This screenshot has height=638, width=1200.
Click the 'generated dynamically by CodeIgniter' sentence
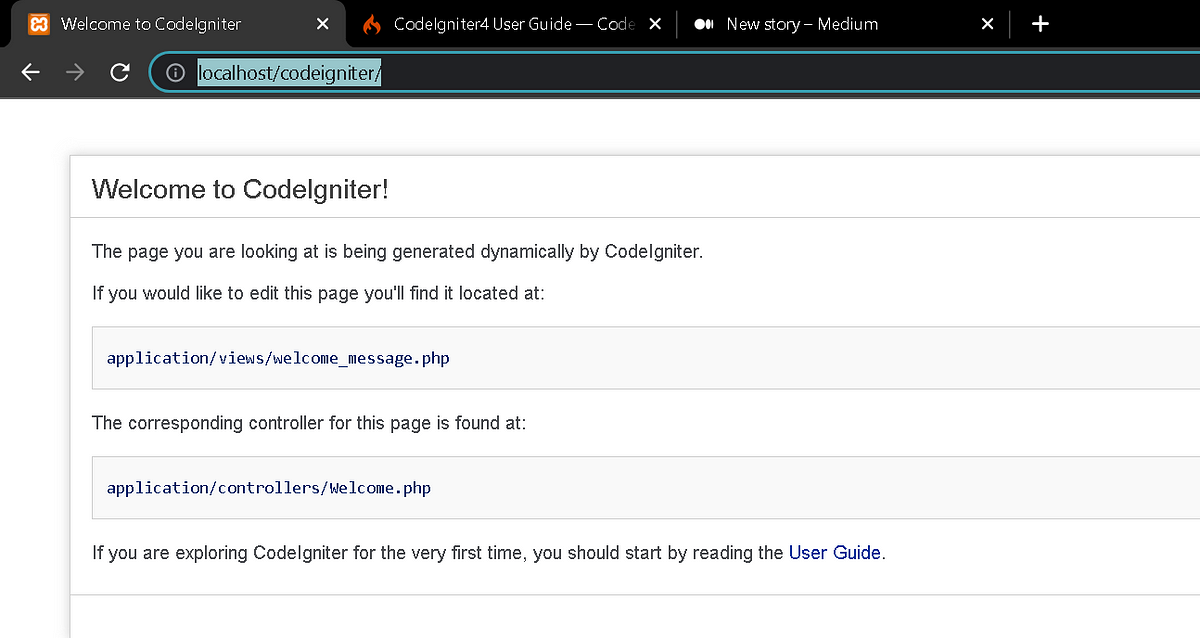397,251
